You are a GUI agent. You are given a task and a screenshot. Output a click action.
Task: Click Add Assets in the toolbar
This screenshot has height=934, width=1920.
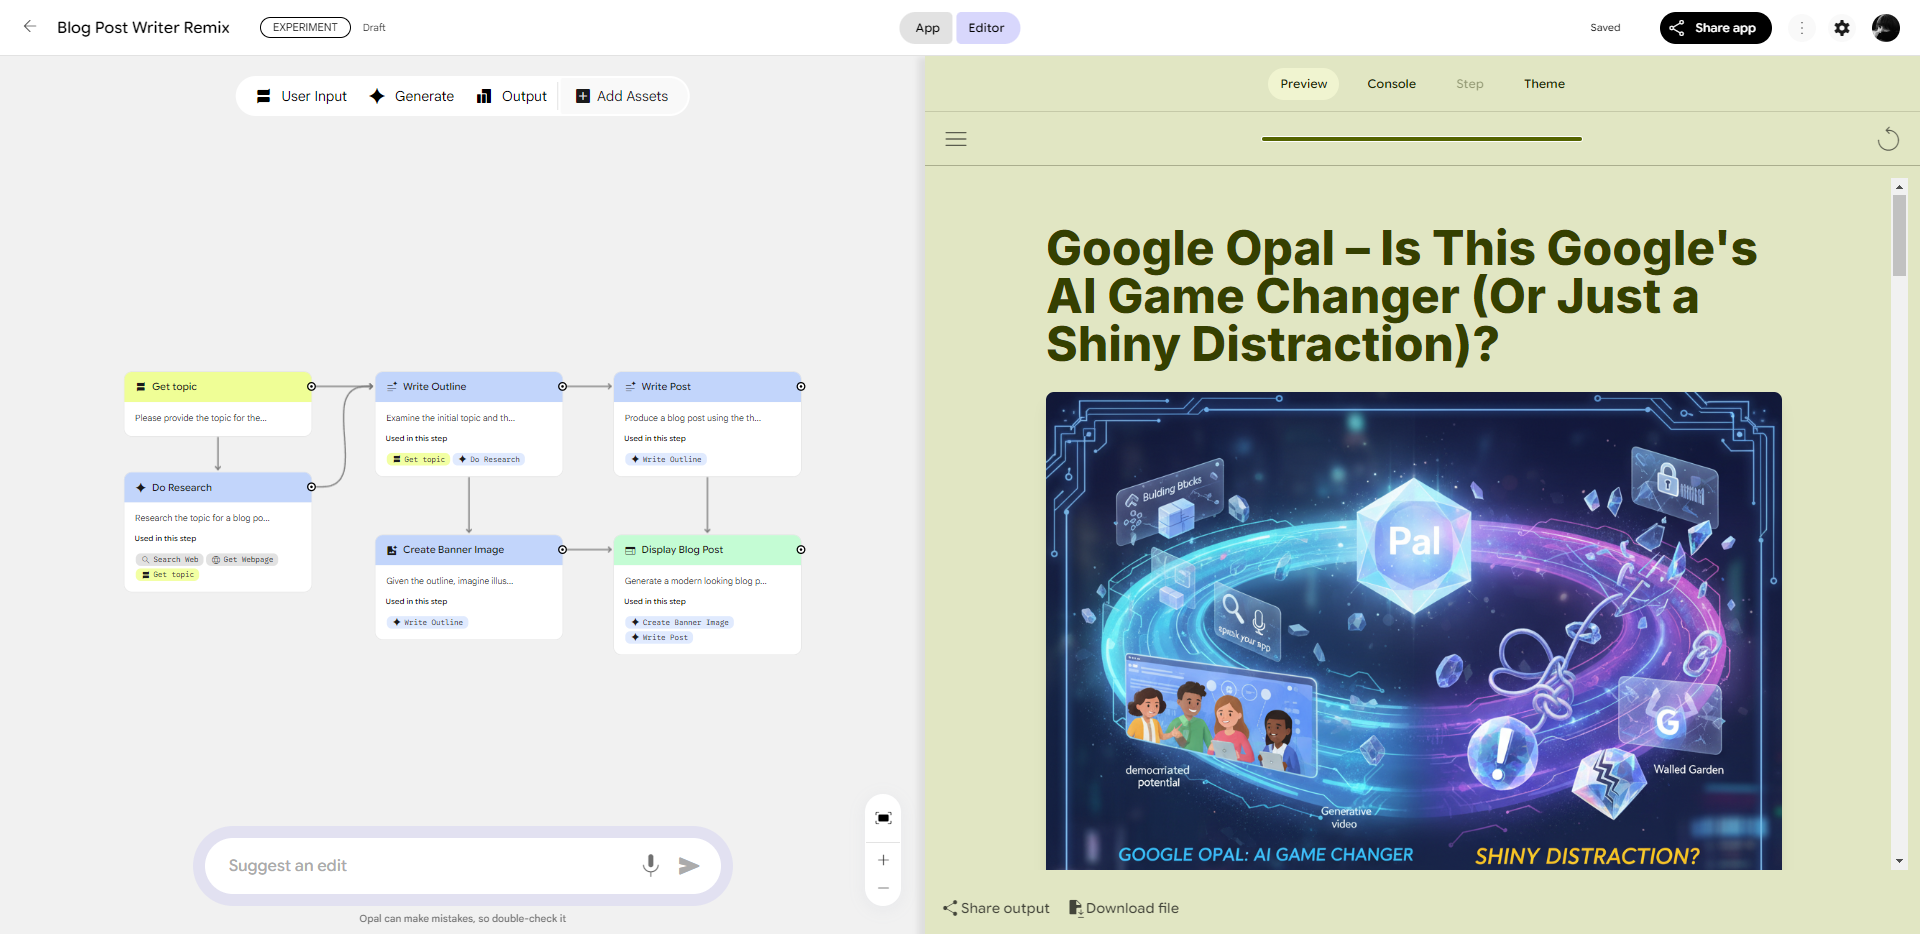click(x=622, y=96)
